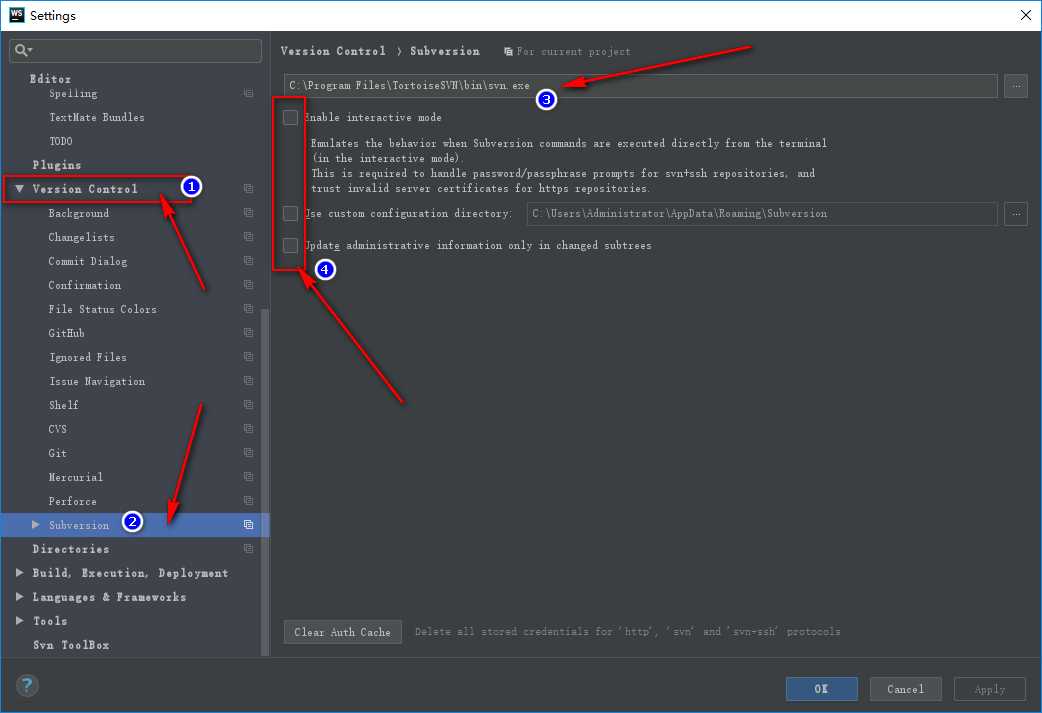Go to GitHub settings

[66, 333]
